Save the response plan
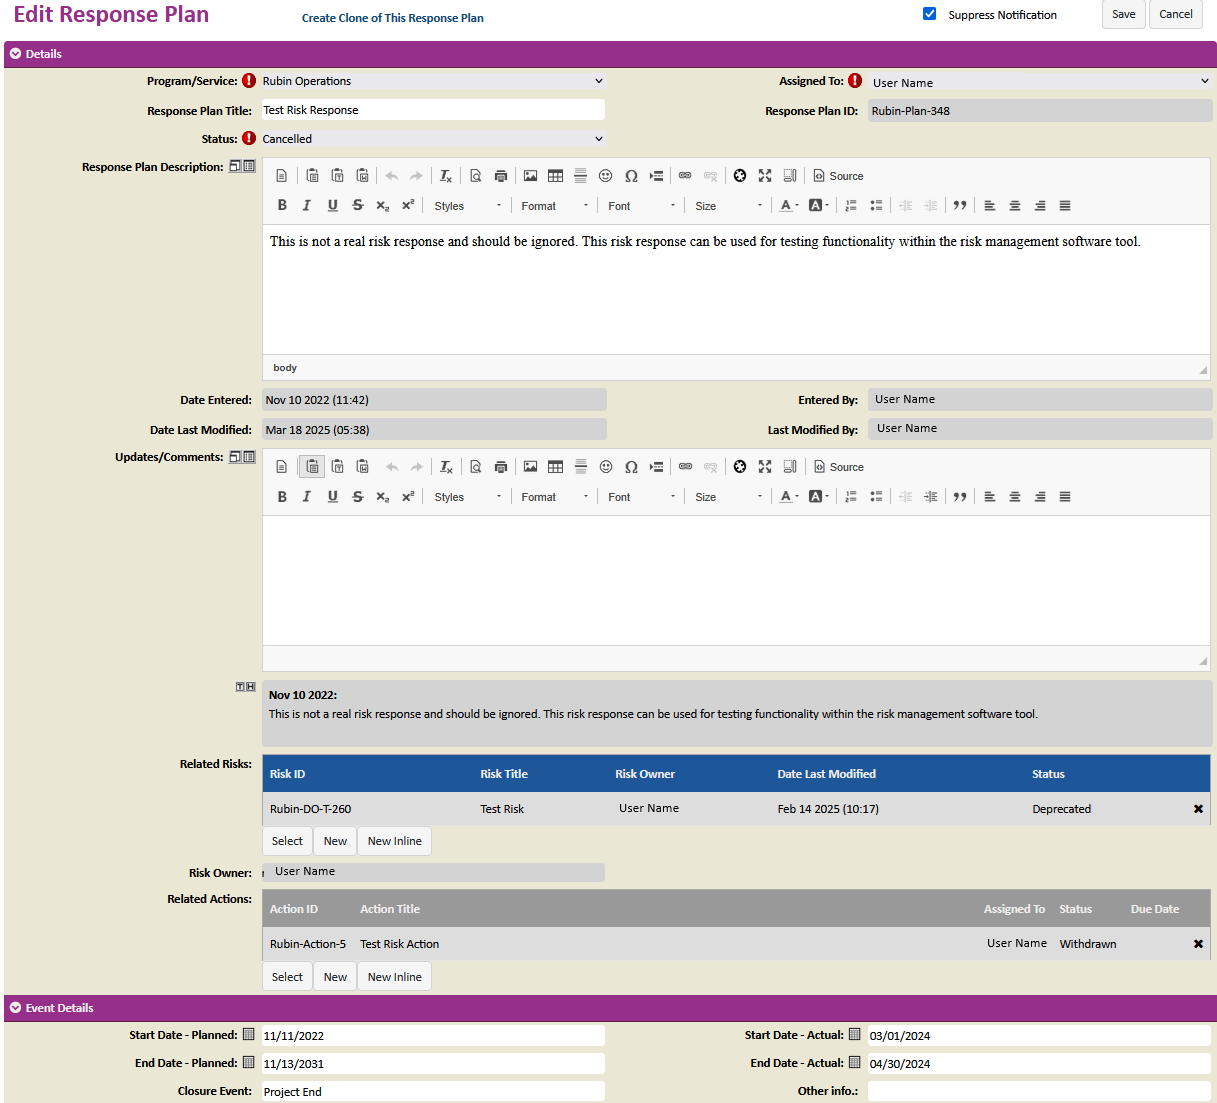Screen dimensions: 1217x1103 (x=1123, y=14)
